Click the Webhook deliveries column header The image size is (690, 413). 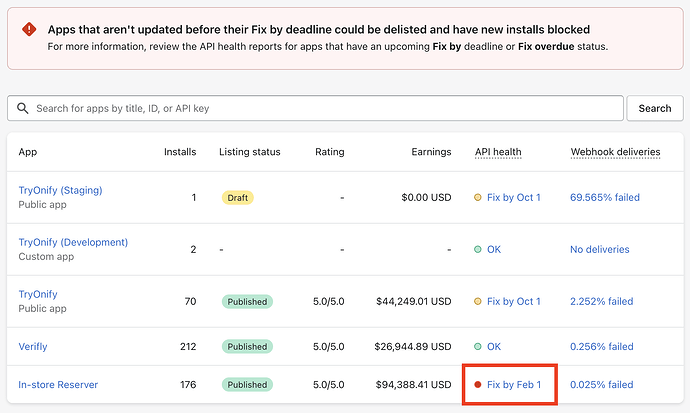point(615,152)
